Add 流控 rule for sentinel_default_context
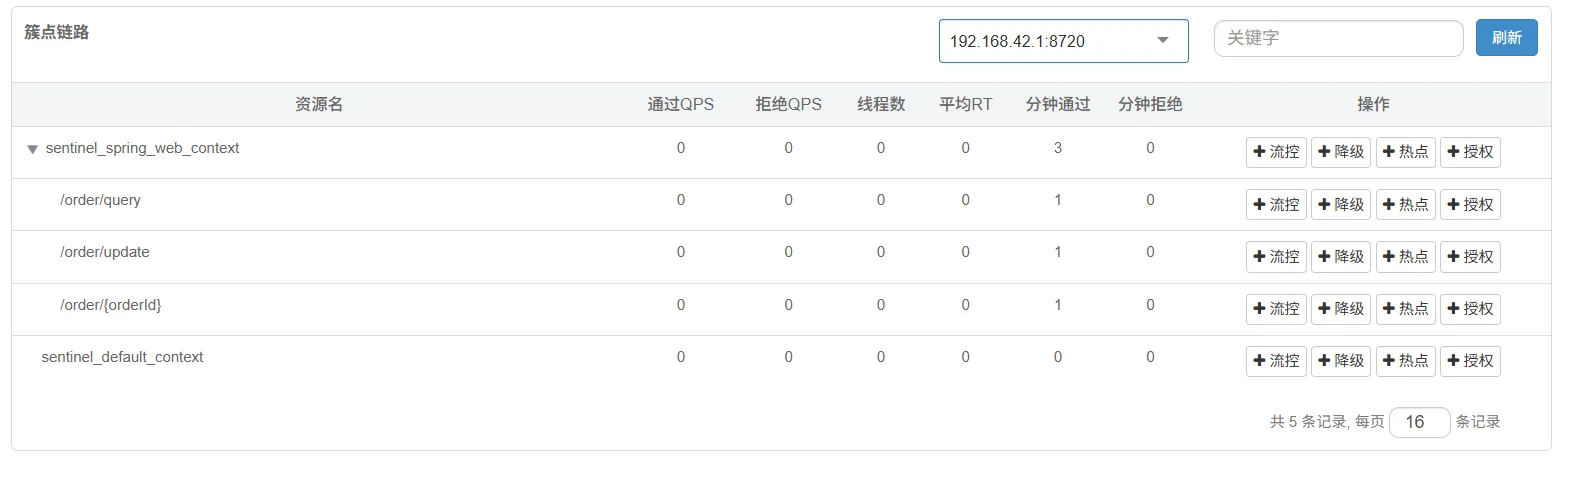 [1276, 361]
